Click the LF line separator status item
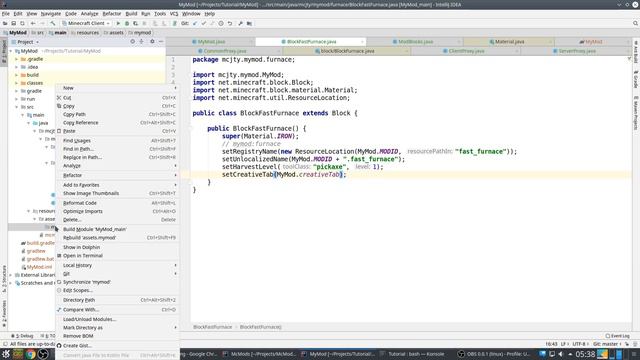Screen dimensions: 640x360 564,344
